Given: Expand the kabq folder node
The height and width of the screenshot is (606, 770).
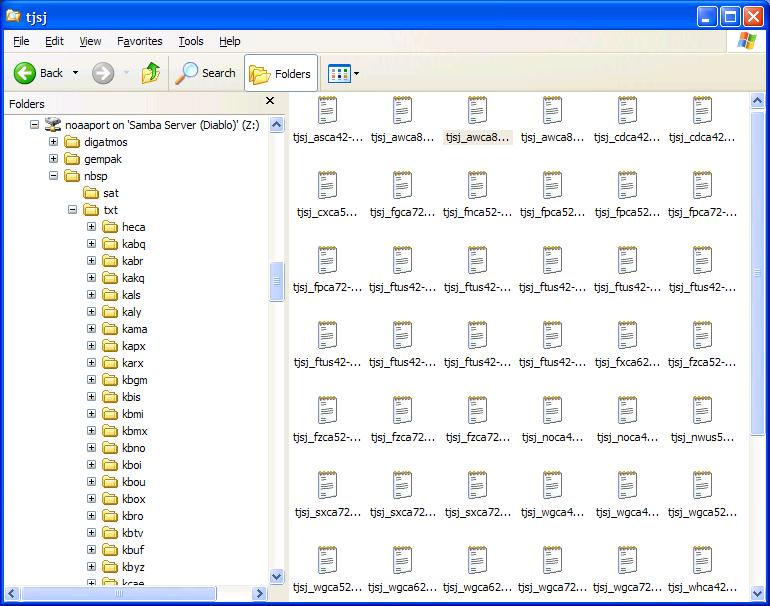Looking at the screenshot, I should point(91,244).
